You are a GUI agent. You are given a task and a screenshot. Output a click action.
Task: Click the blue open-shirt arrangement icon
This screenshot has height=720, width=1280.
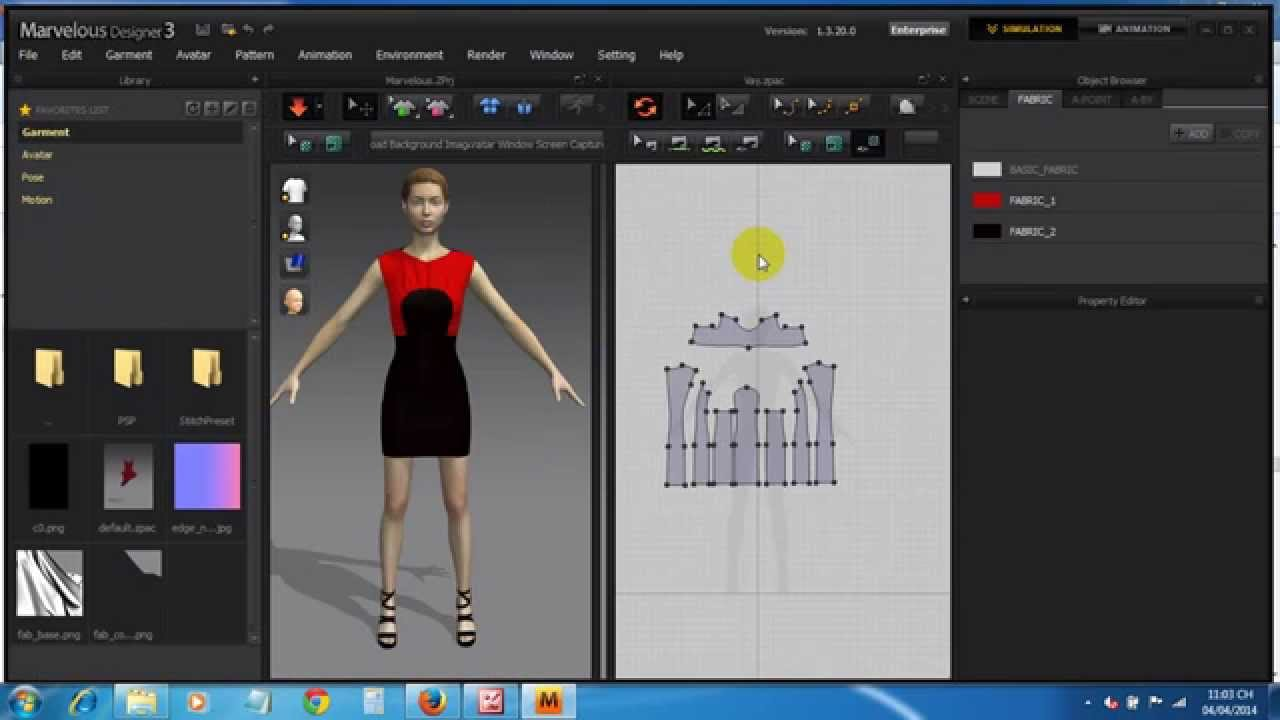490,107
